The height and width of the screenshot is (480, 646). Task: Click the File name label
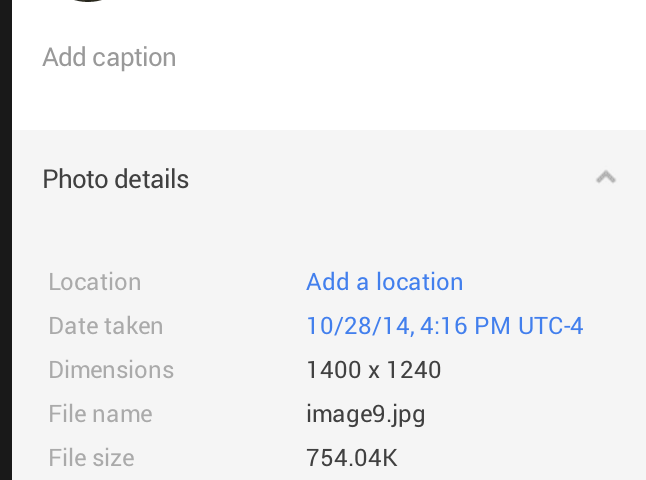tap(101, 414)
